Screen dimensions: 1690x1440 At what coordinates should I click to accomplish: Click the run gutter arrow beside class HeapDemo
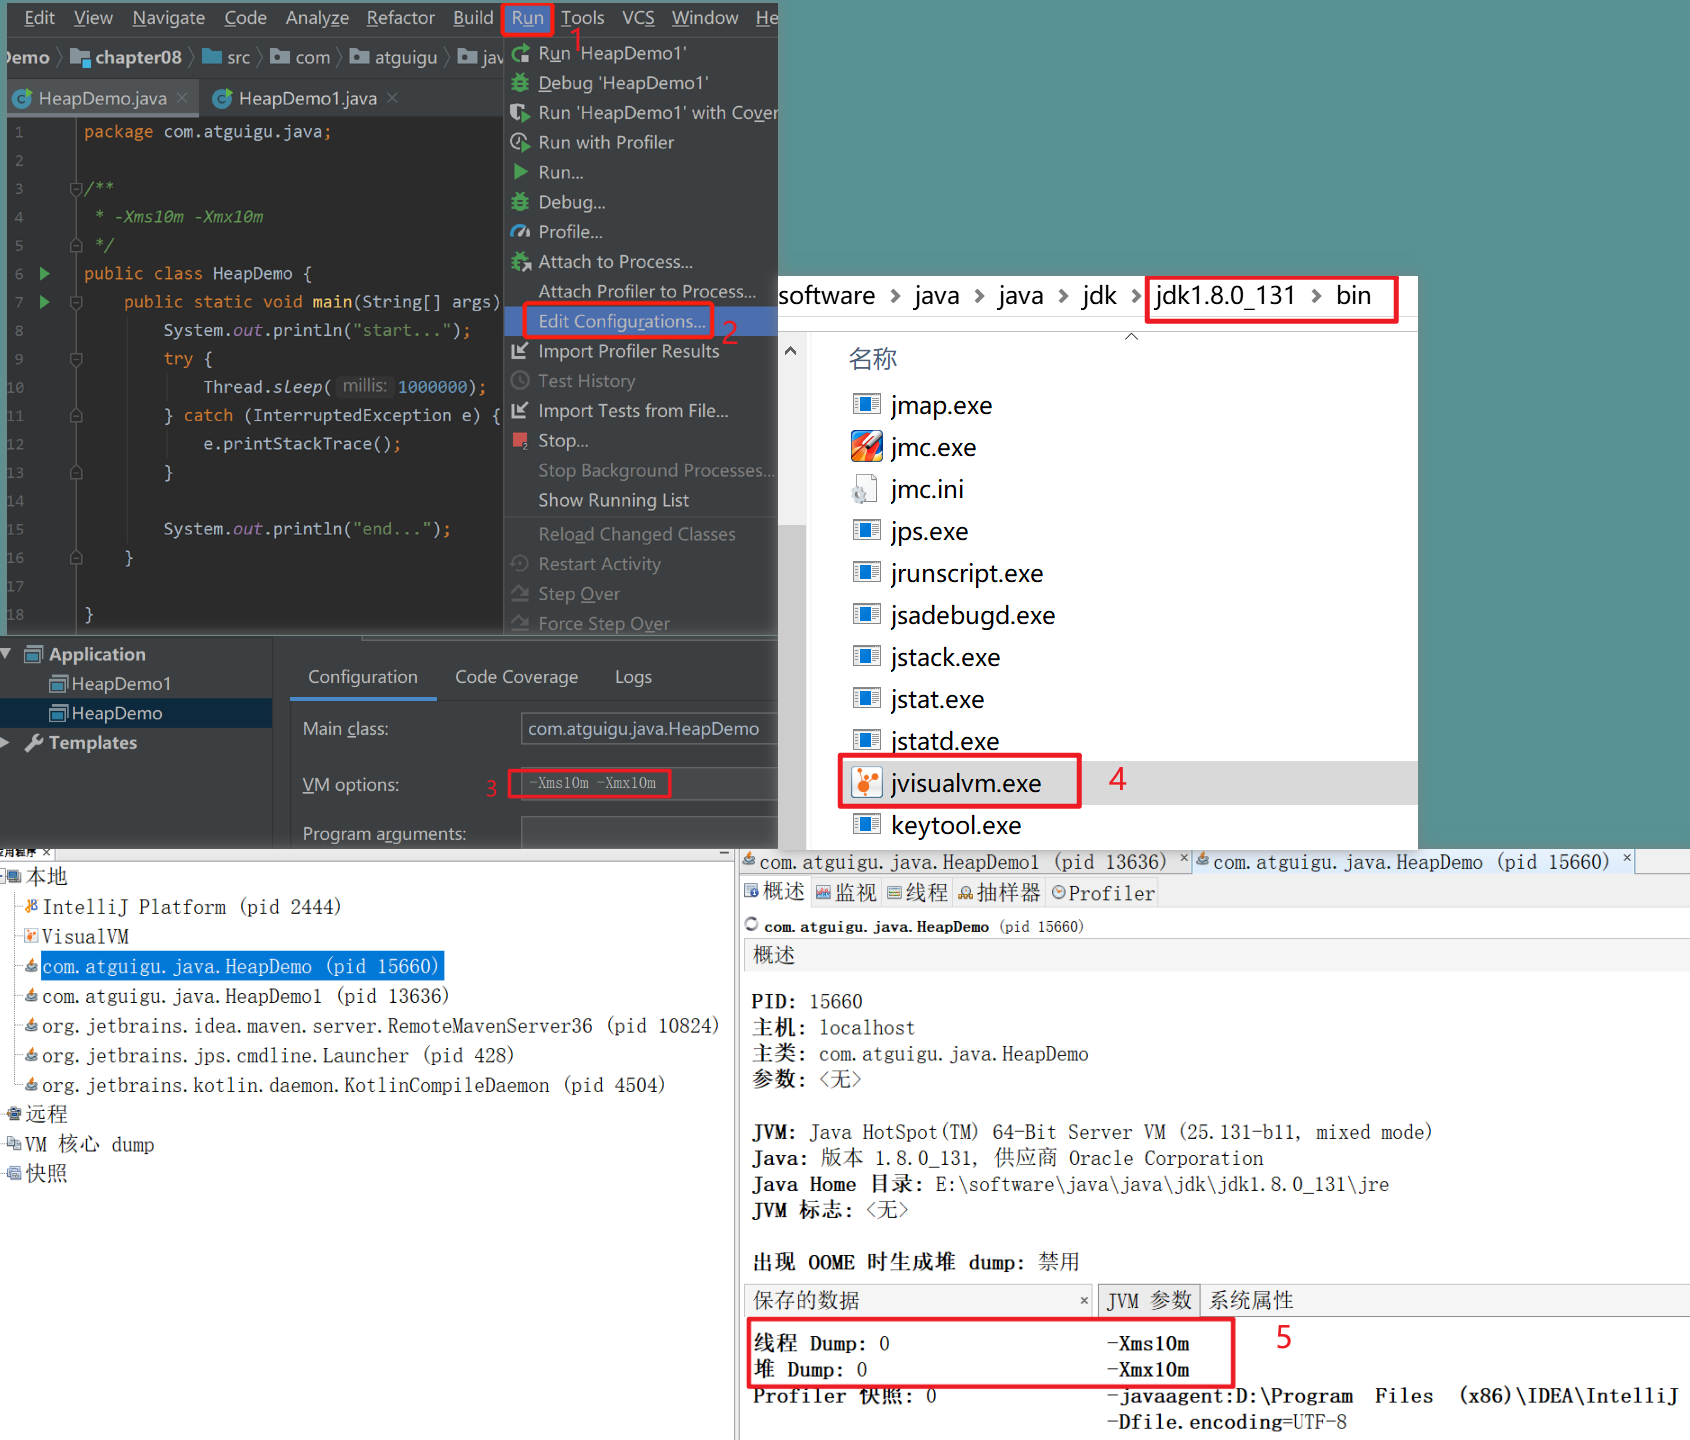(45, 273)
